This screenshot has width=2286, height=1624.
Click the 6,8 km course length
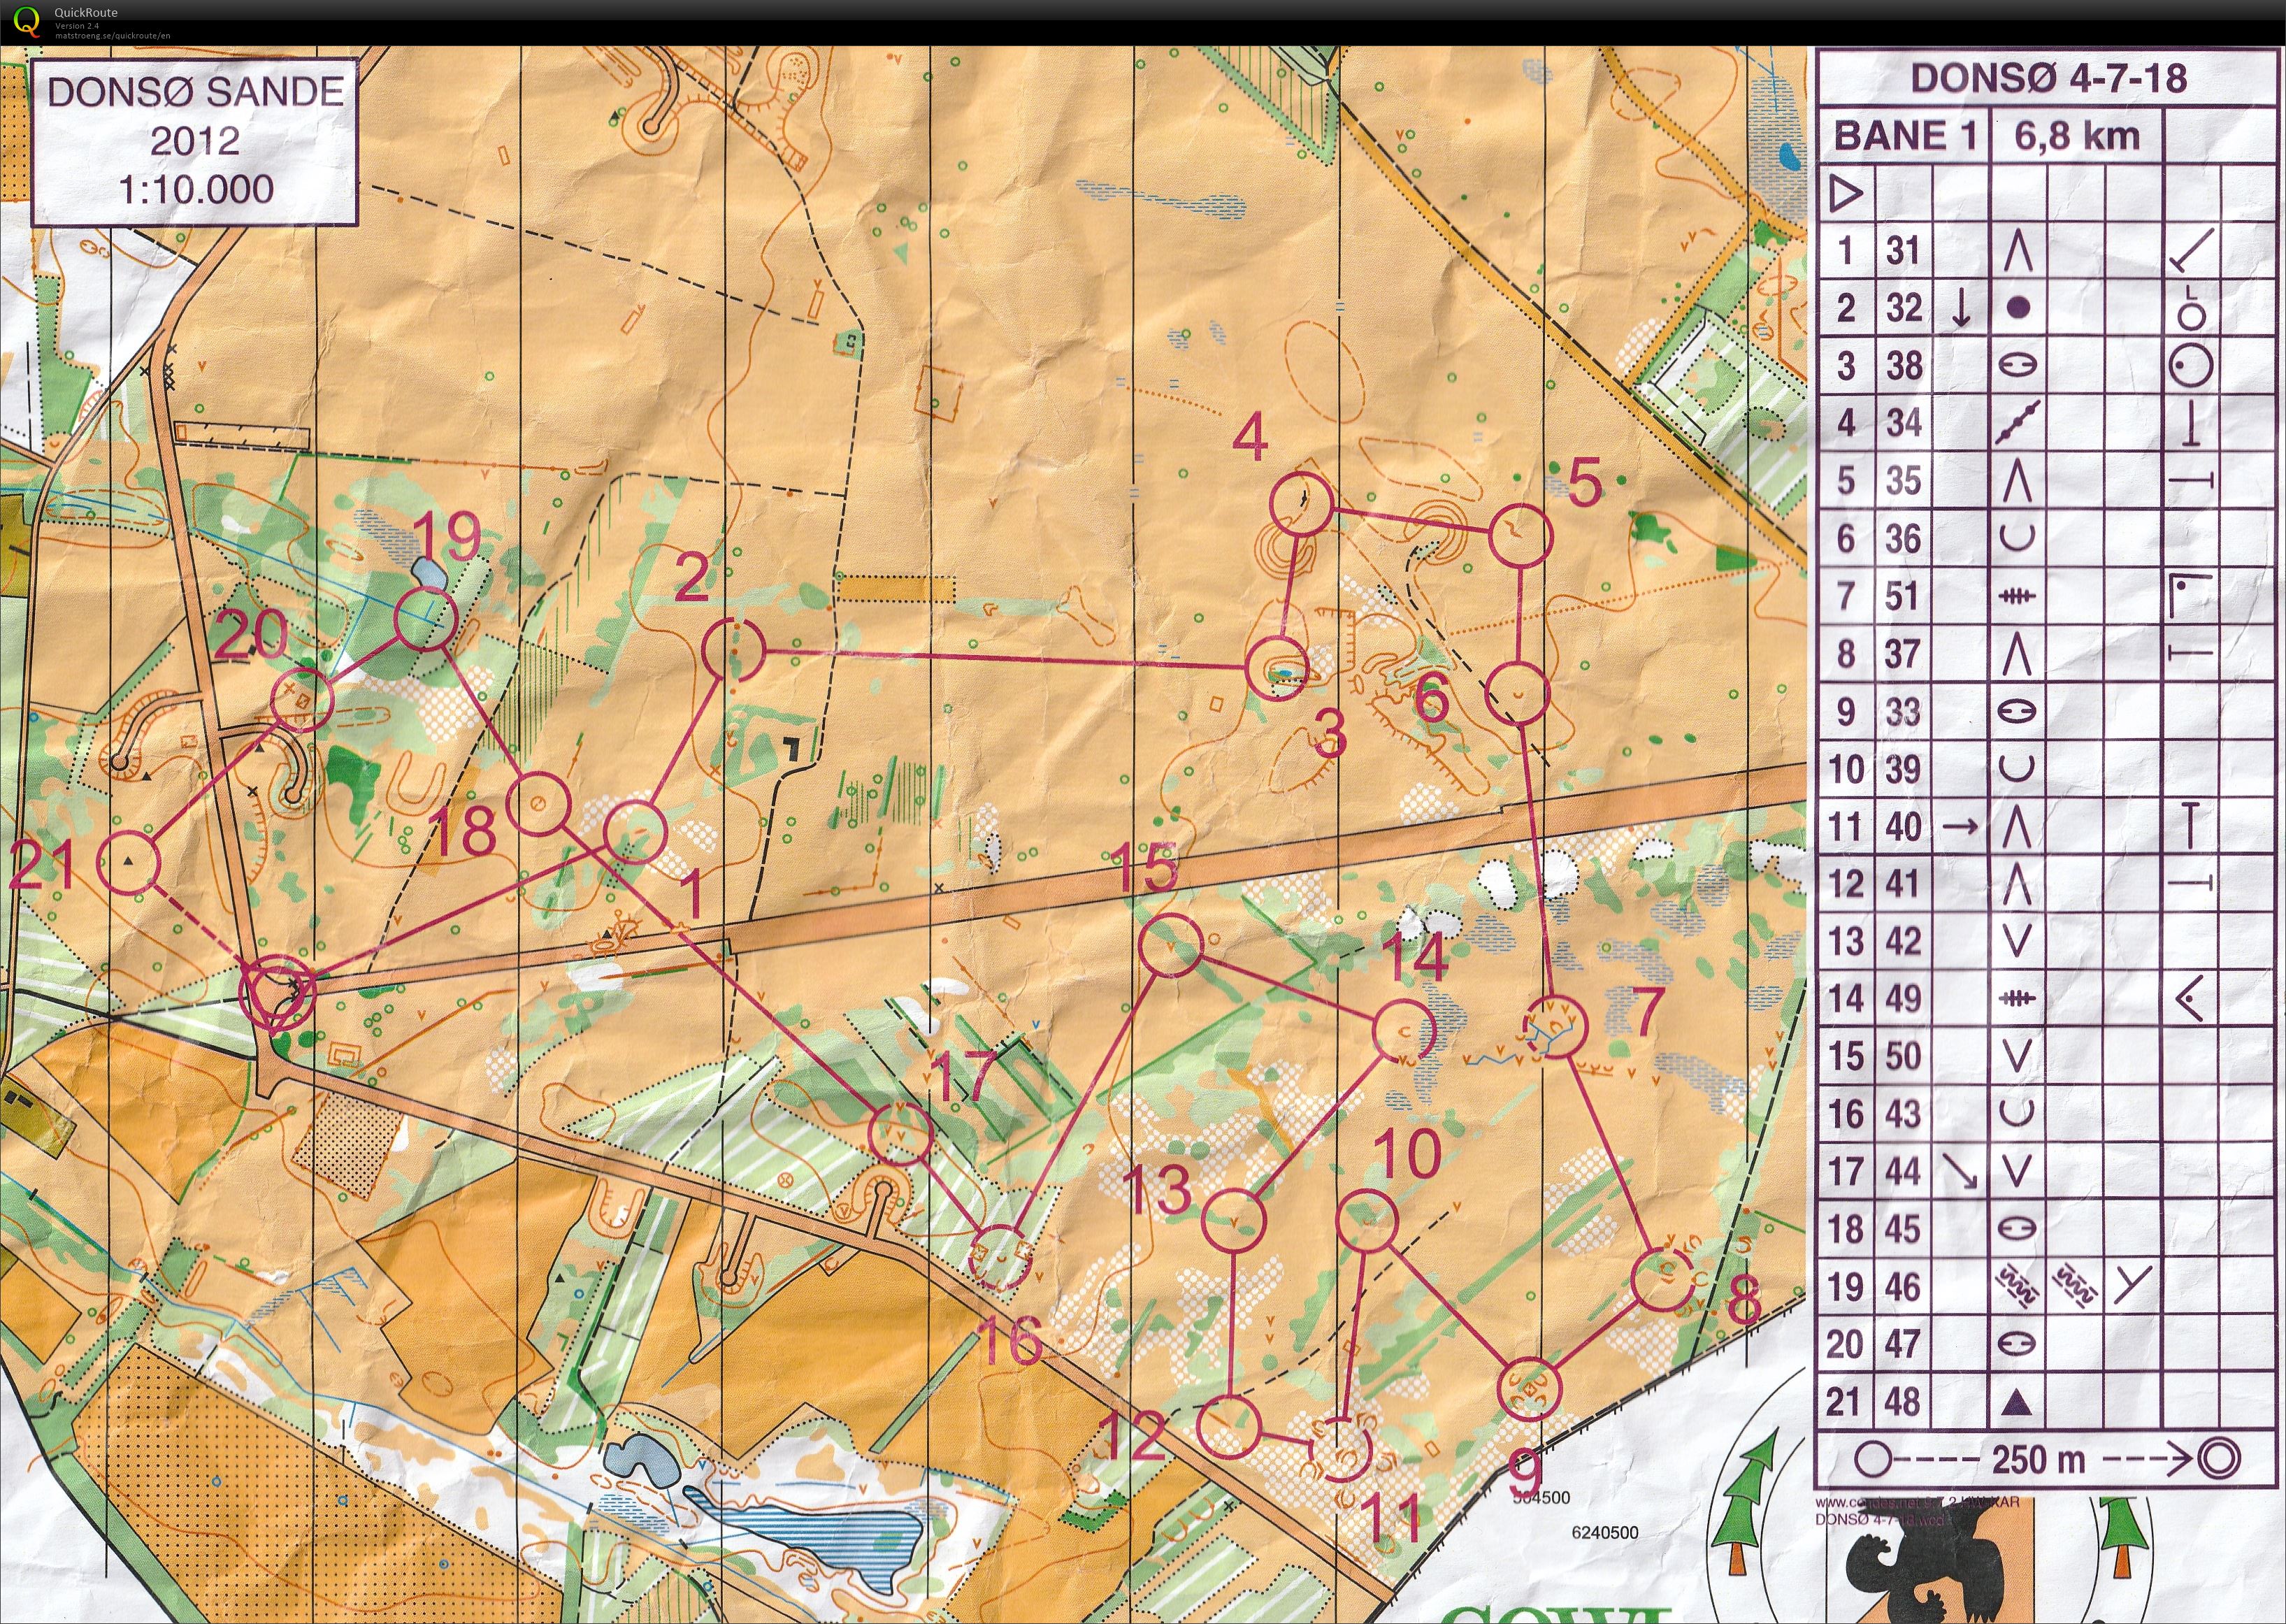coord(2077,136)
